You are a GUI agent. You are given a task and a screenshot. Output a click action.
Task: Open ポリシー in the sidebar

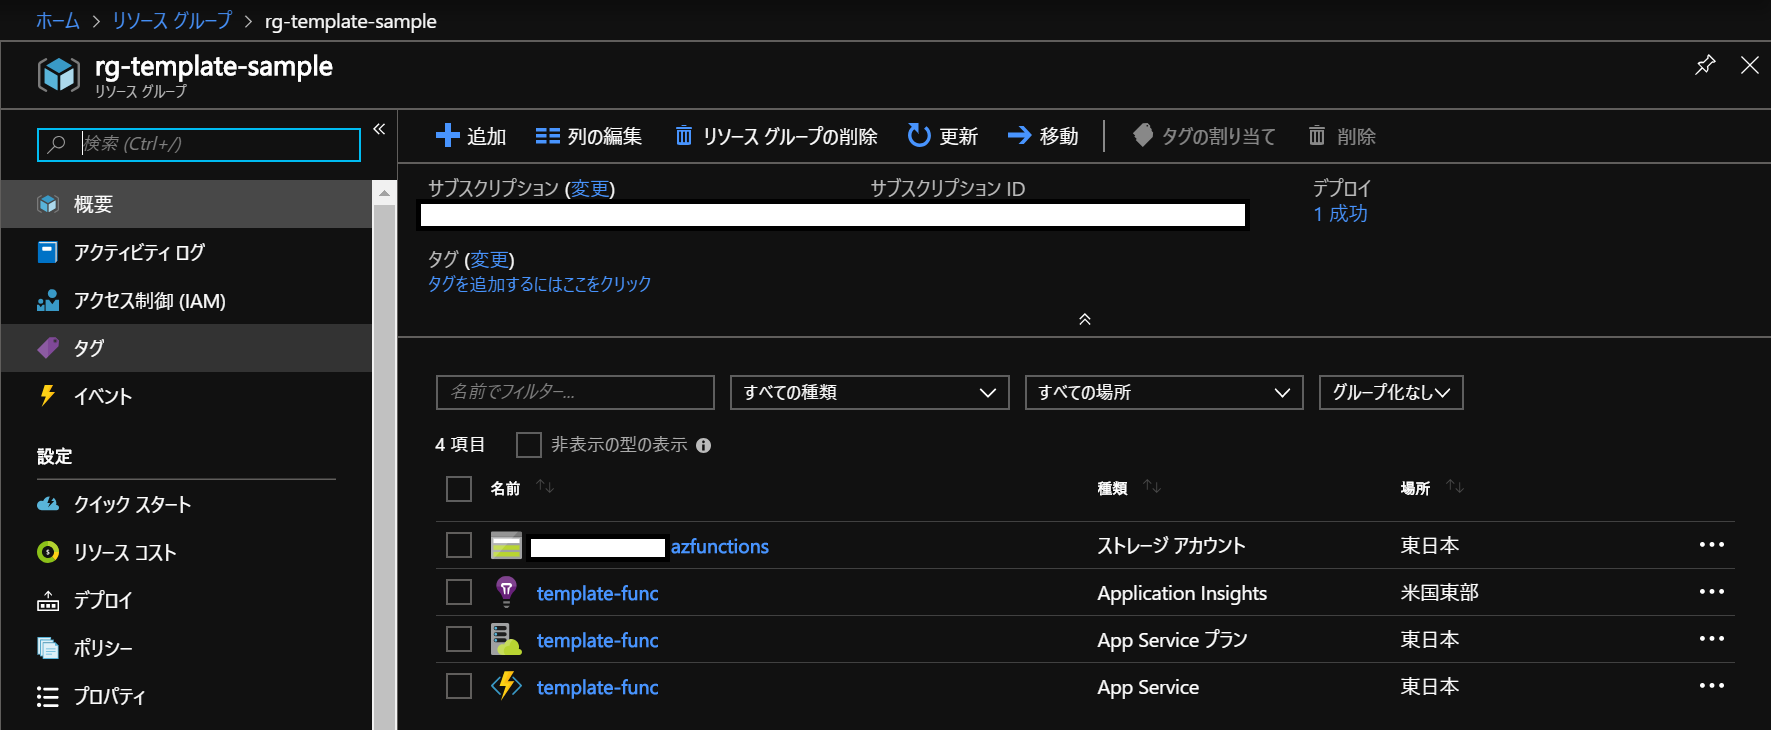tap(186, 648)
